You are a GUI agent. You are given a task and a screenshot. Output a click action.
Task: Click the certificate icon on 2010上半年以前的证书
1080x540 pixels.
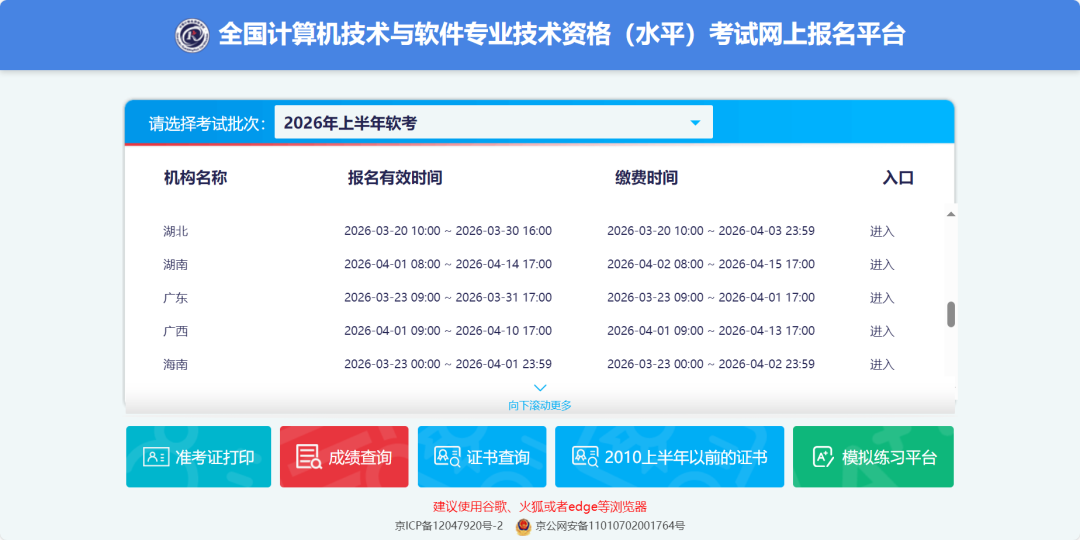click(x=585, y=457)
